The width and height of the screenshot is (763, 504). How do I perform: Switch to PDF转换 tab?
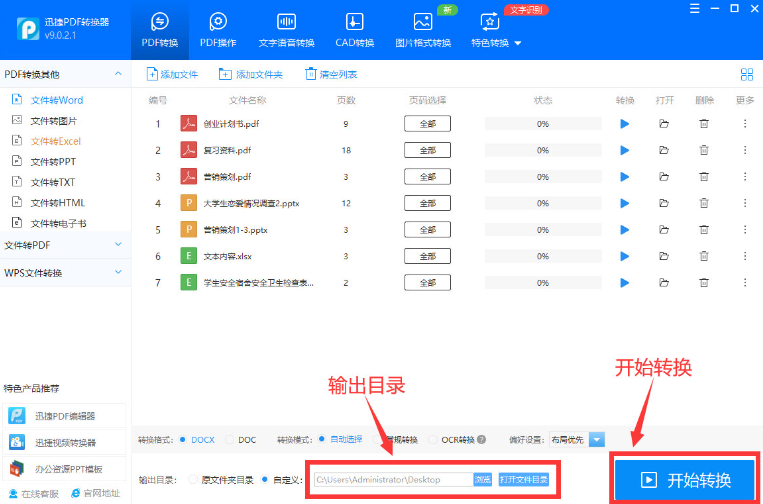160,30
